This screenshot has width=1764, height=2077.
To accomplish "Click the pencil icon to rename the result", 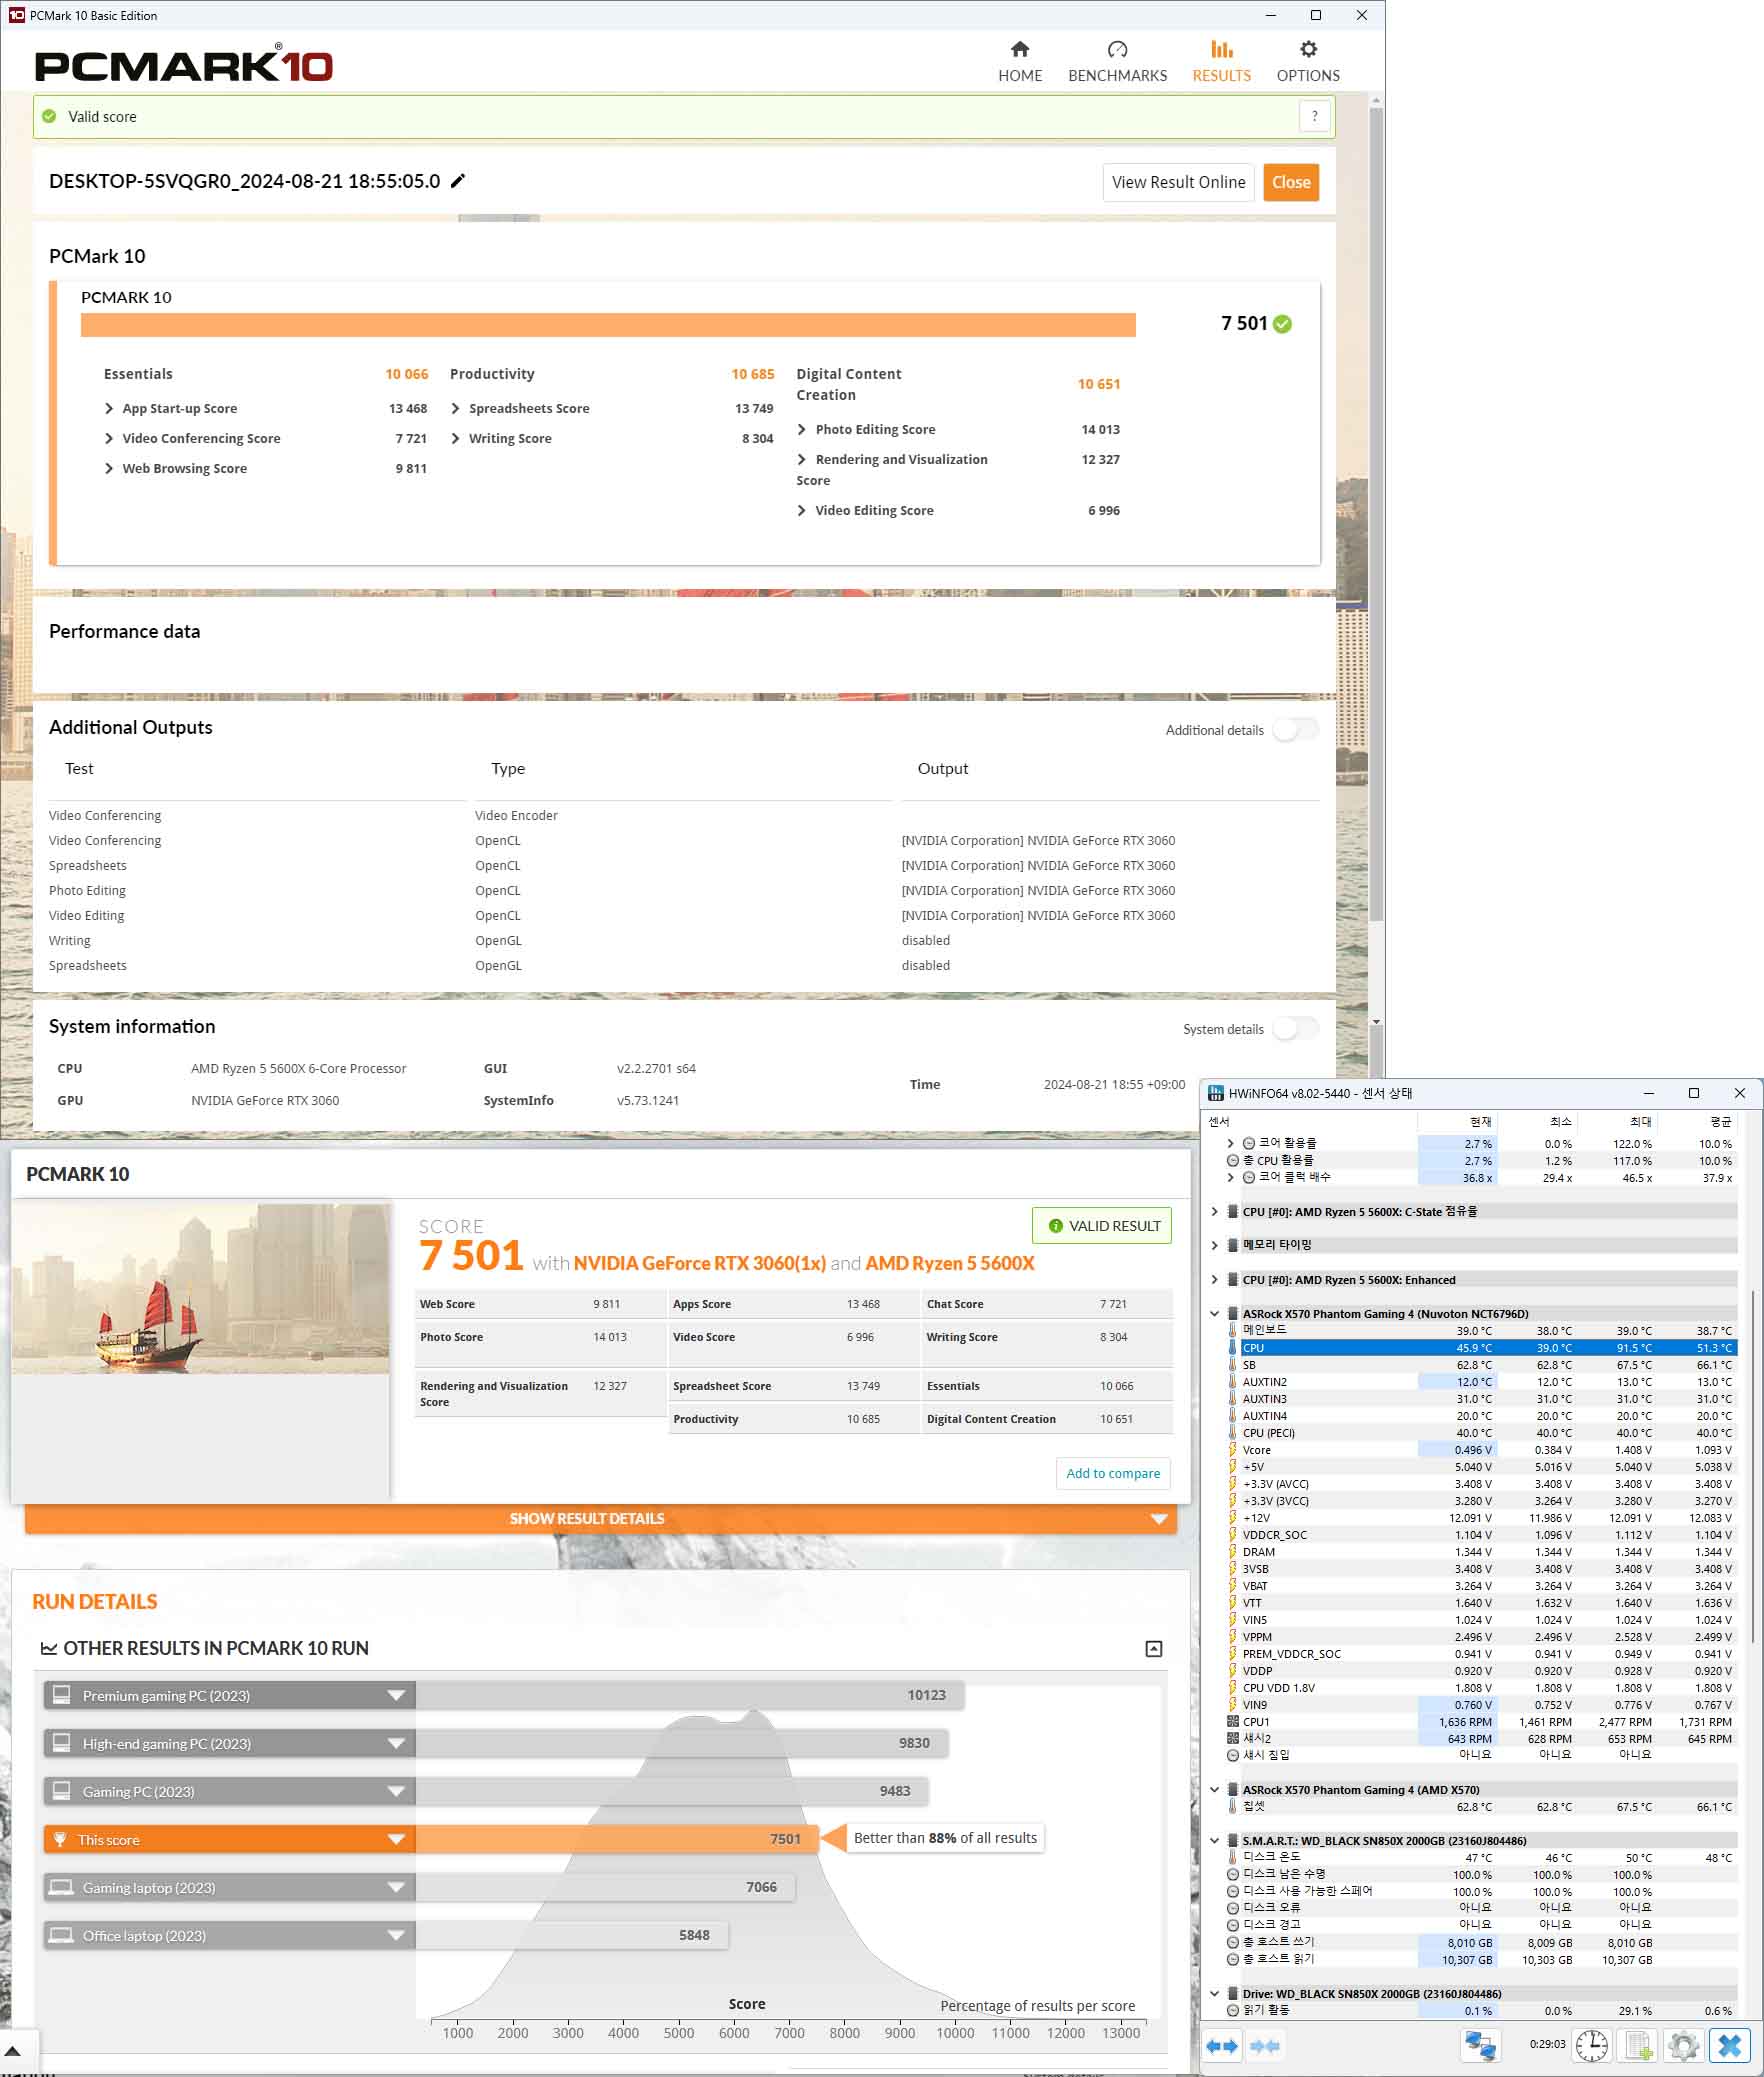I will [x=458, y=181].
